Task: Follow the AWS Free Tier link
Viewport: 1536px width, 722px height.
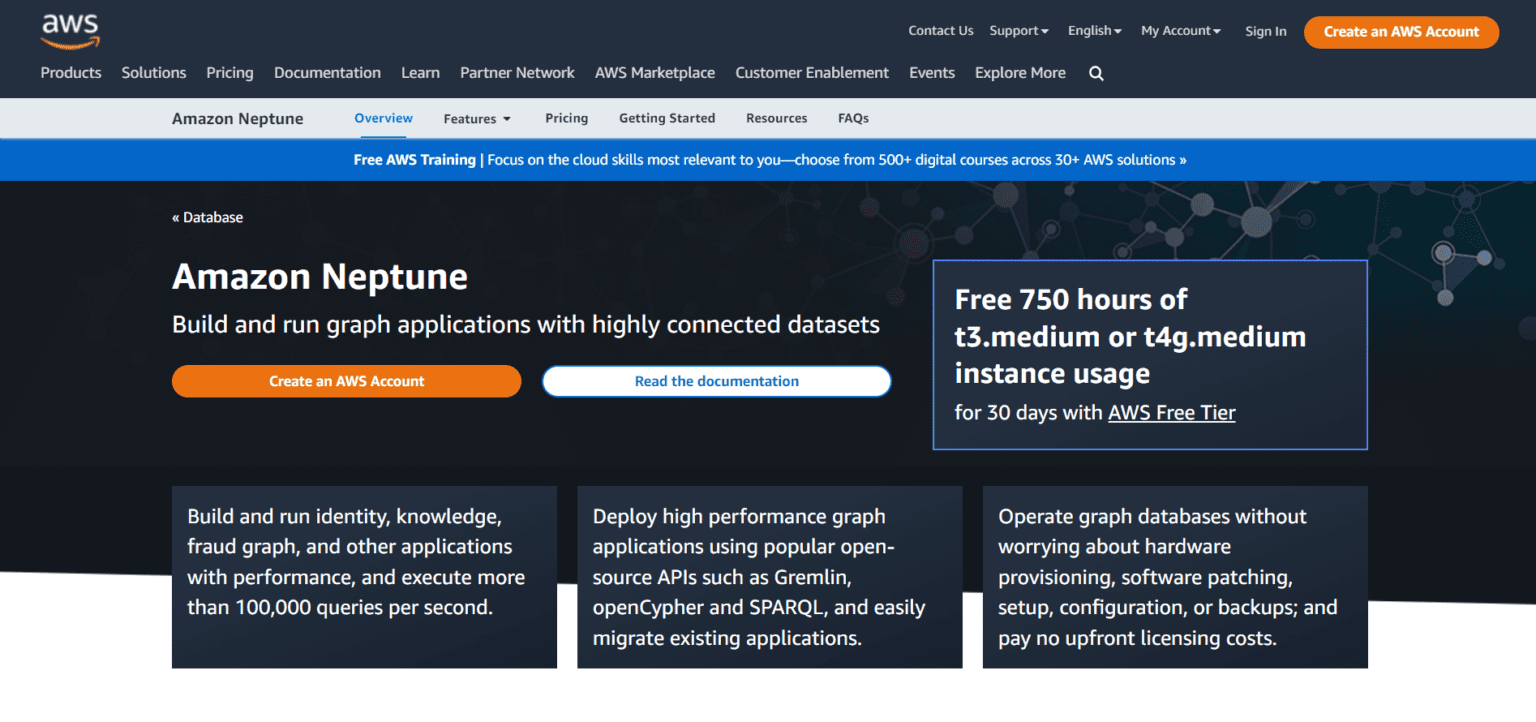Action: 1171,412
